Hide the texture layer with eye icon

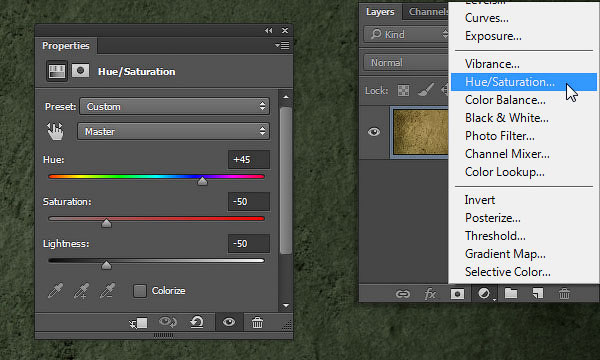point(374,132)
